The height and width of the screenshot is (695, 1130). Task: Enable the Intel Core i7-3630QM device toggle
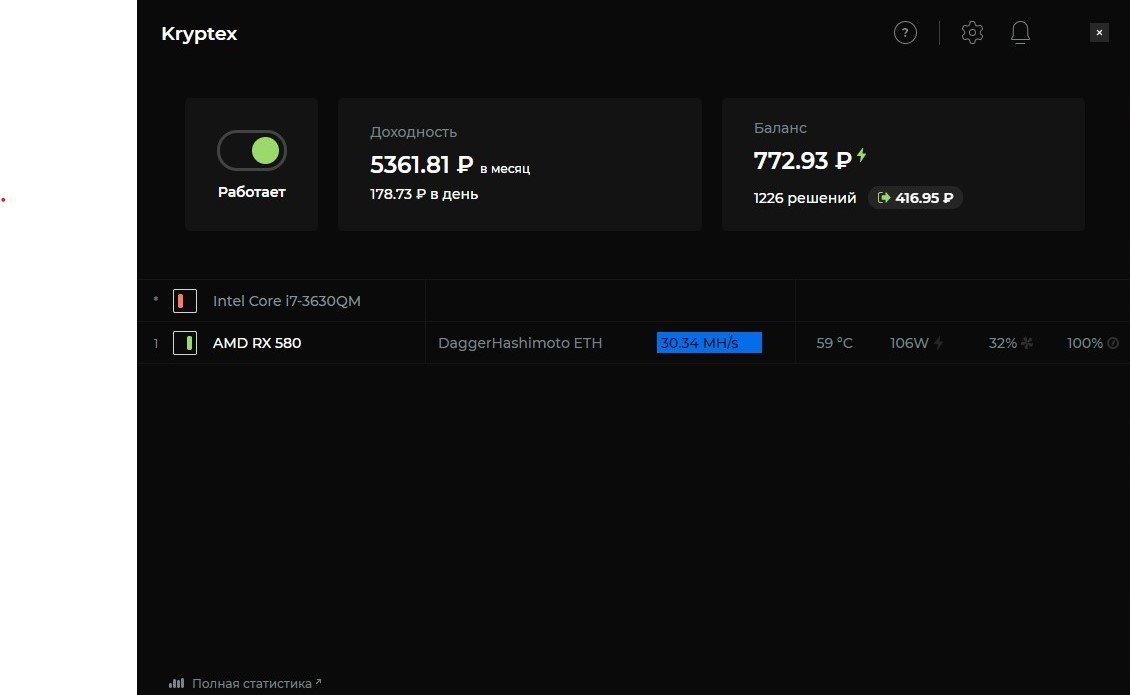185,301
